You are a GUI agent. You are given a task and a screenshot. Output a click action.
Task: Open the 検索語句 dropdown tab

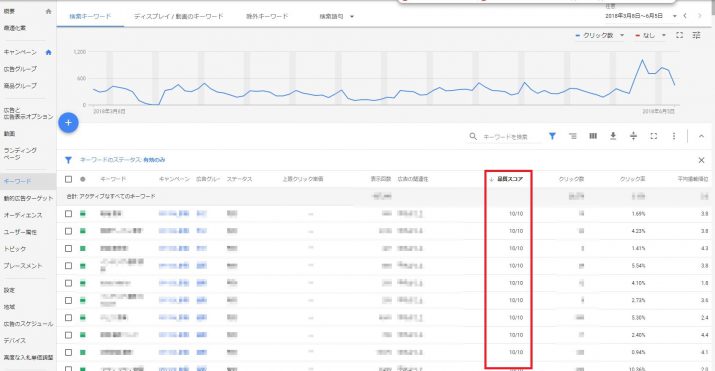[x=337, y=16]
